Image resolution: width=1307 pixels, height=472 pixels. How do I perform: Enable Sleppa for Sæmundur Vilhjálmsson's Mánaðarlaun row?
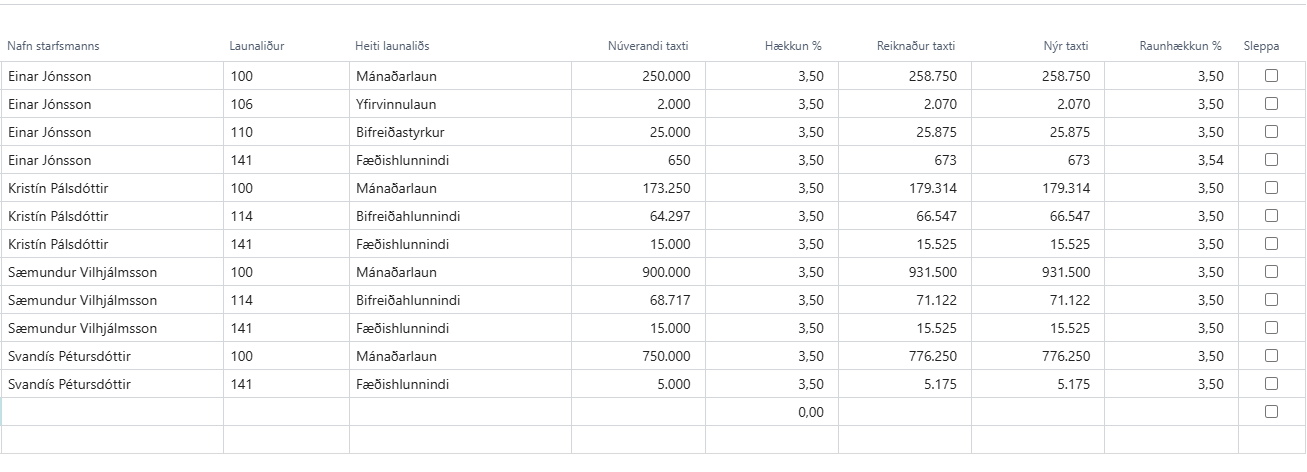pos(1271,271)
